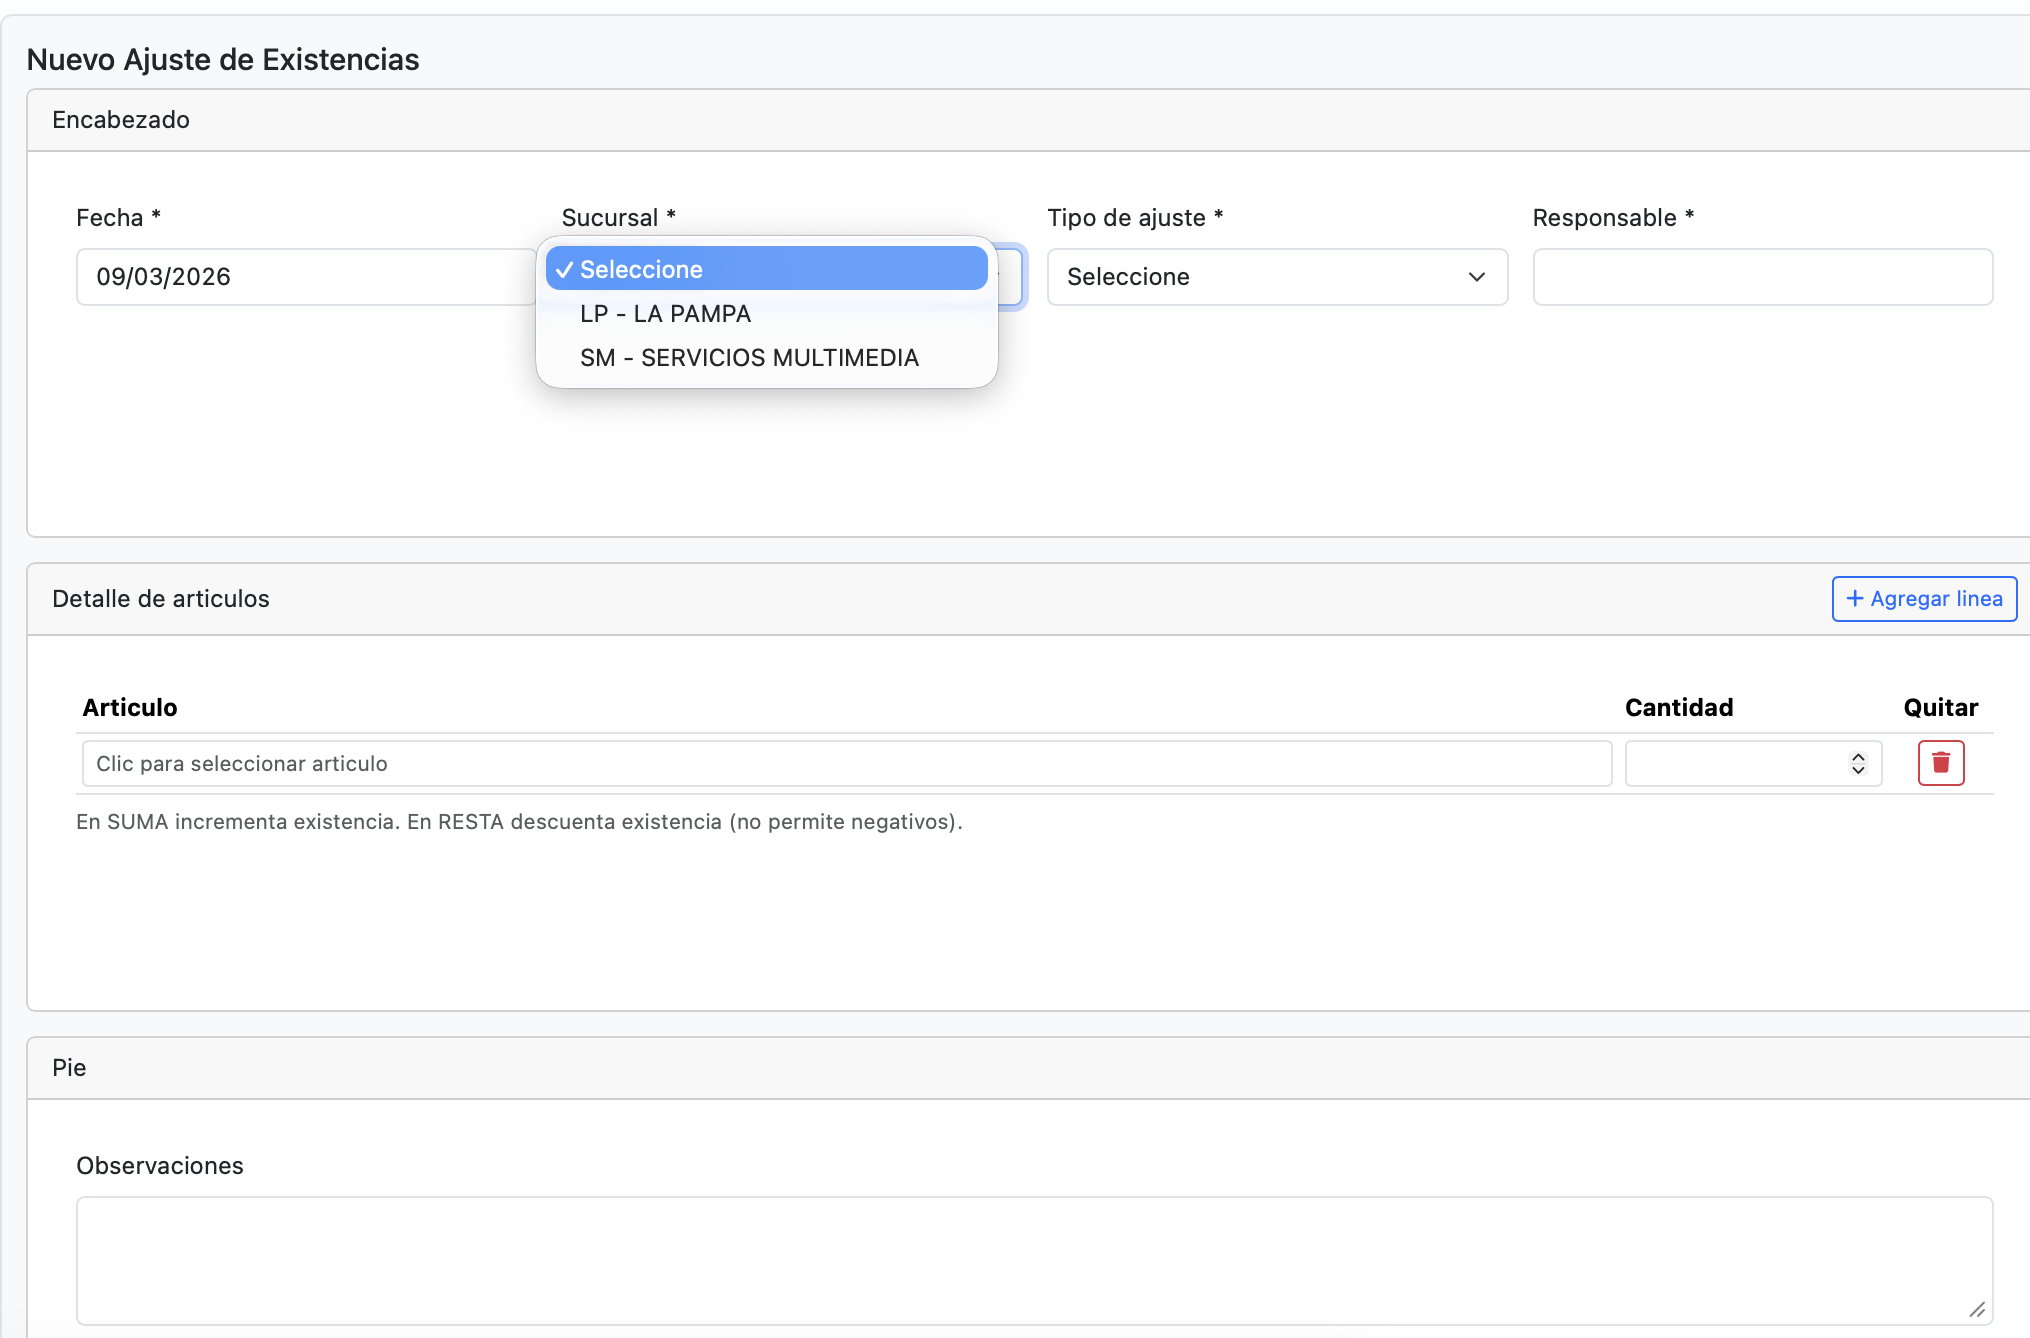Image resolution: width=2030 pixels, height=1338 pixels.
Task: Click the Responsable field label
Action: click(x=1604, y=218)
